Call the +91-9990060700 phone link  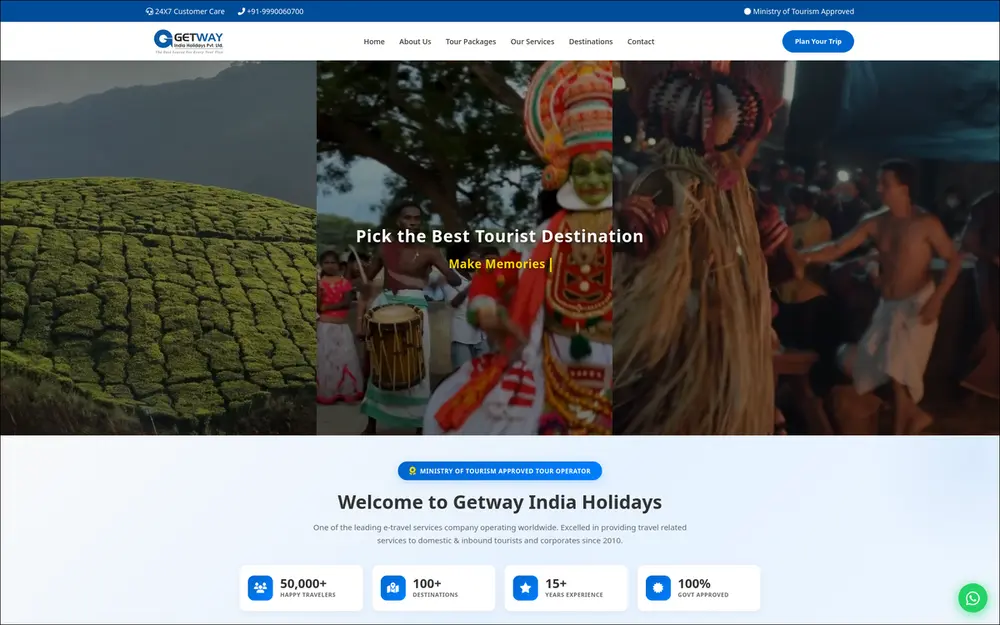point(275,11)
